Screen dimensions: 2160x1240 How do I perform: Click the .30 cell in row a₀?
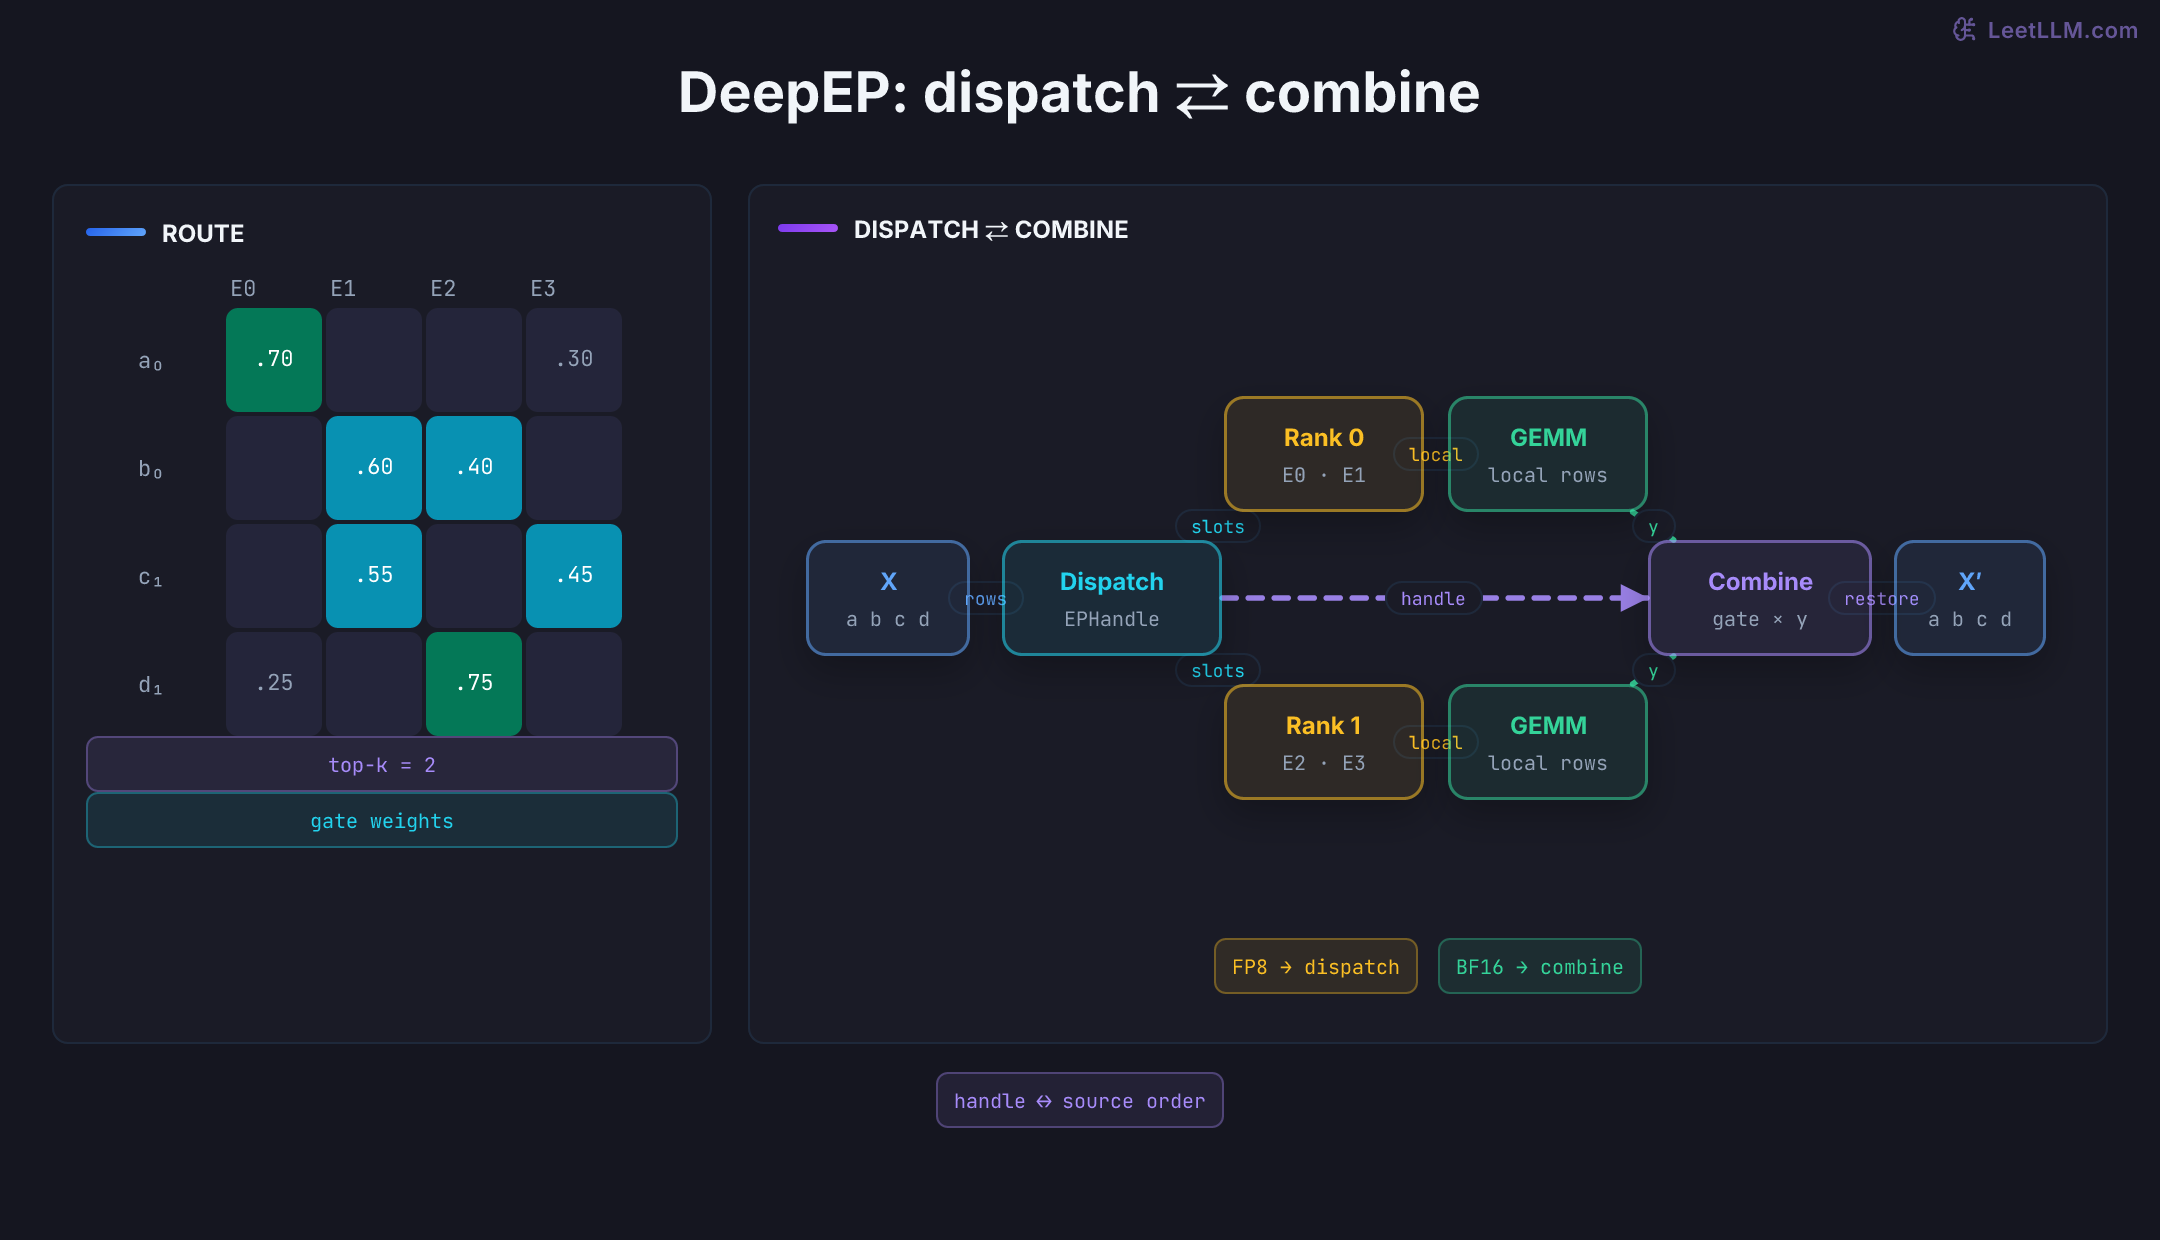(x=574, y=360)
